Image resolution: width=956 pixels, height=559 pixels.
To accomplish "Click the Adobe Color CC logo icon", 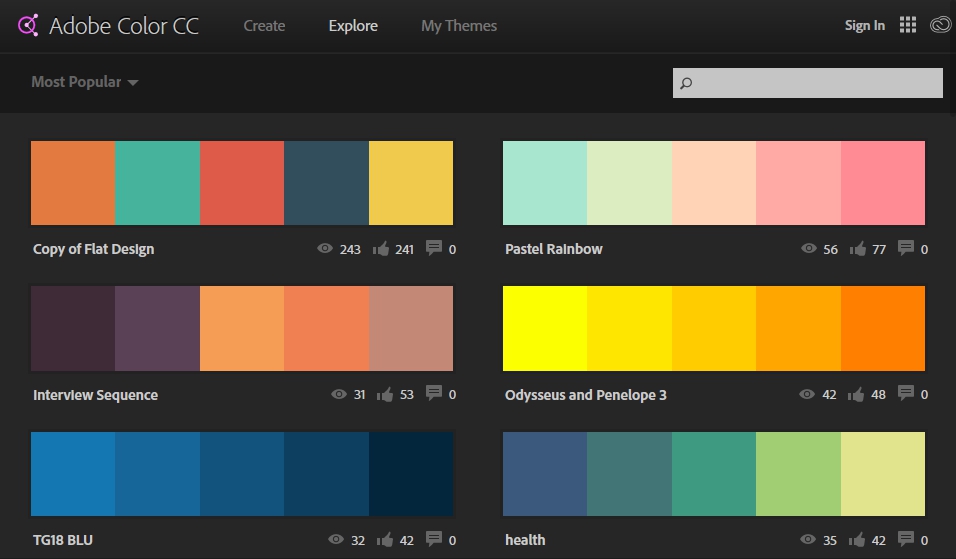I will [27, 26].
